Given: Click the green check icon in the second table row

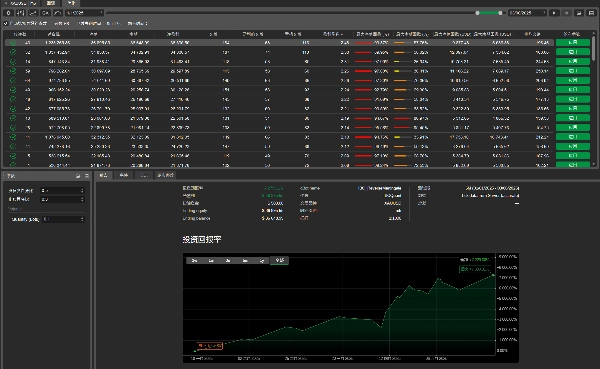Looking at the screenshot, I should pyautogui.click(x=13, y=52).
